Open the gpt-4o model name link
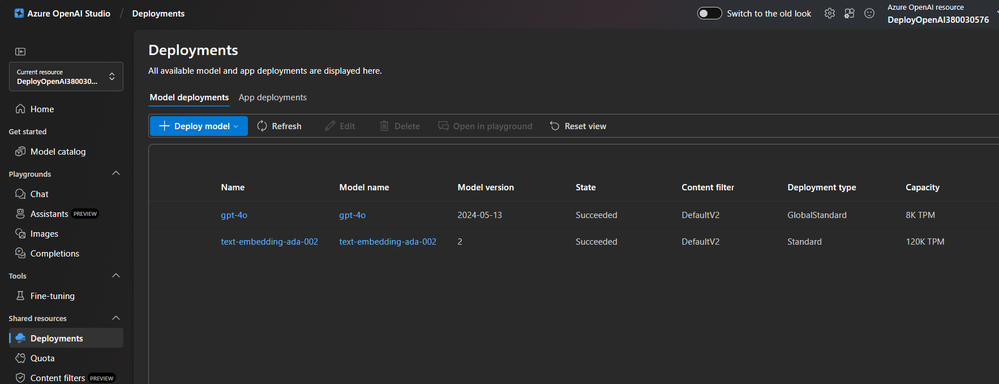Image resolution: width=999 pixels, height=384 pixels. [352, 215]
